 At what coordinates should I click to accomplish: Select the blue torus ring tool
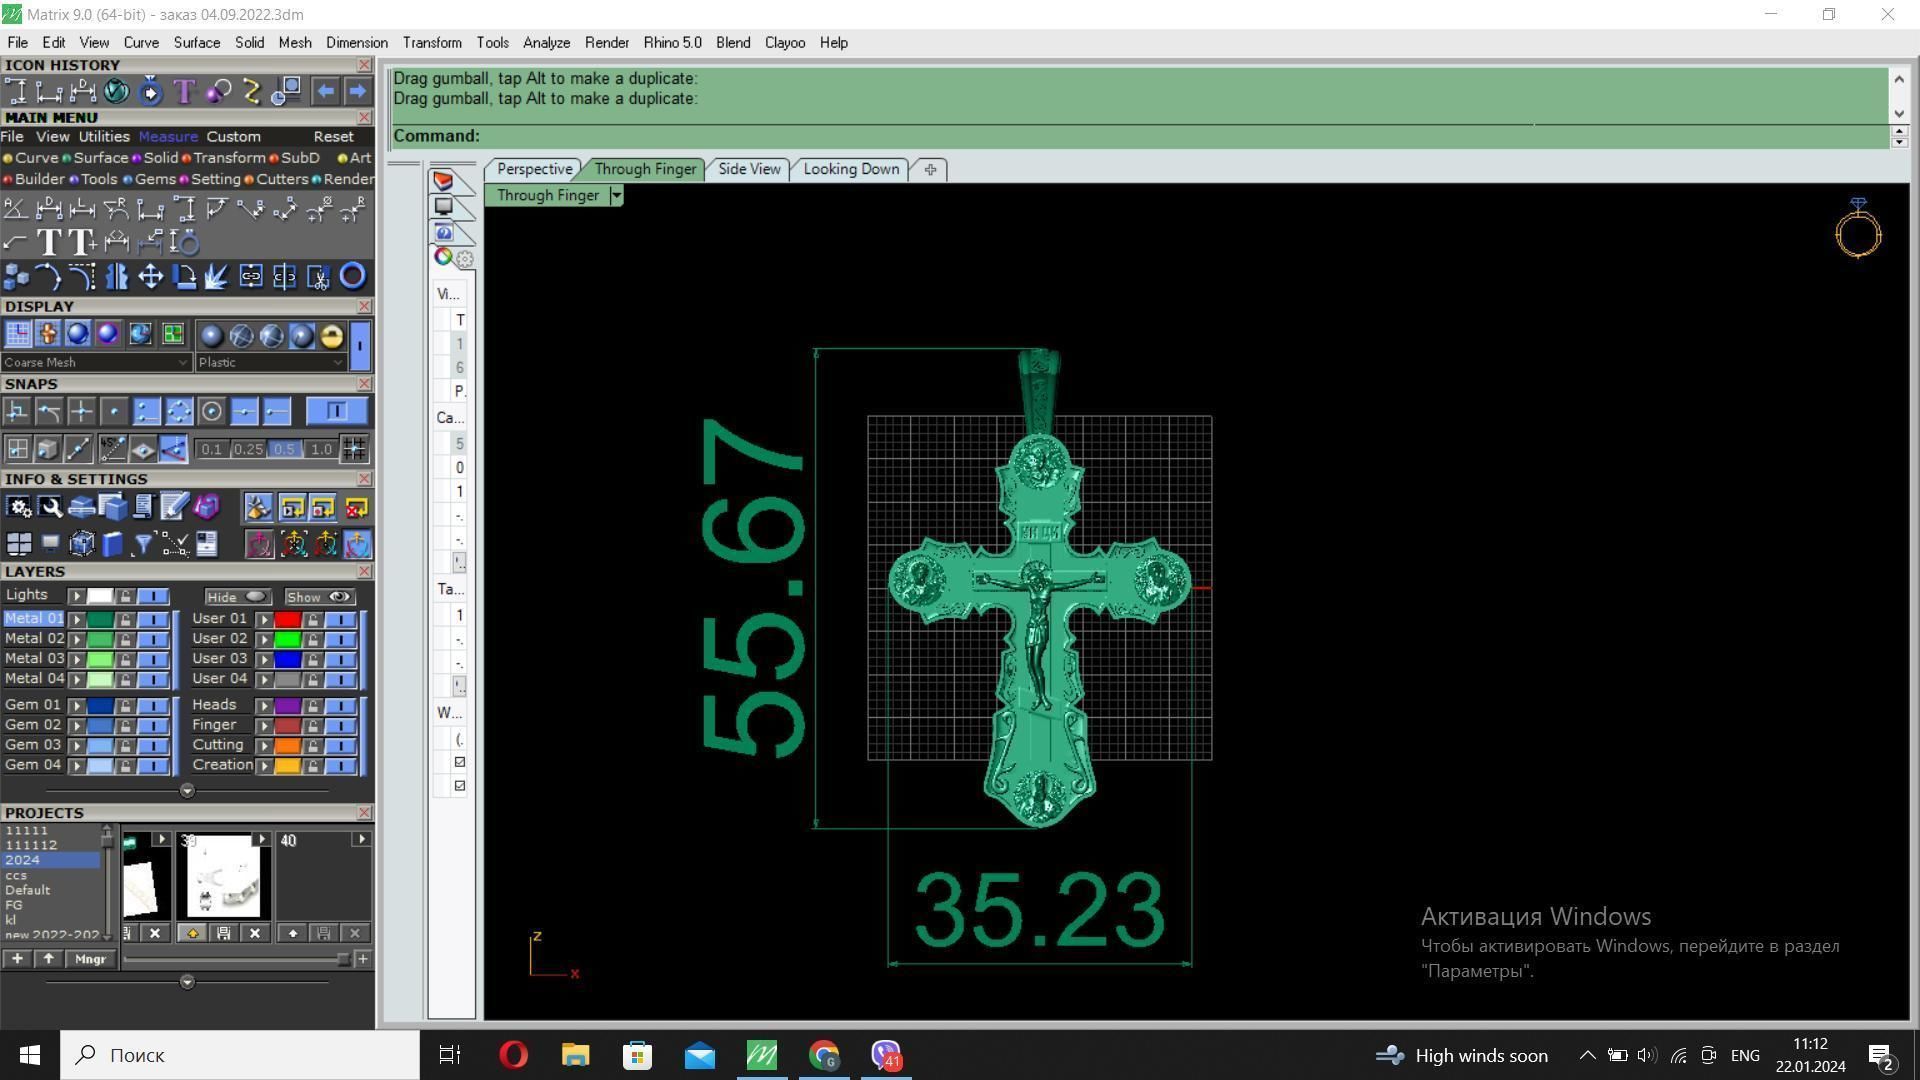click(352, 277)
